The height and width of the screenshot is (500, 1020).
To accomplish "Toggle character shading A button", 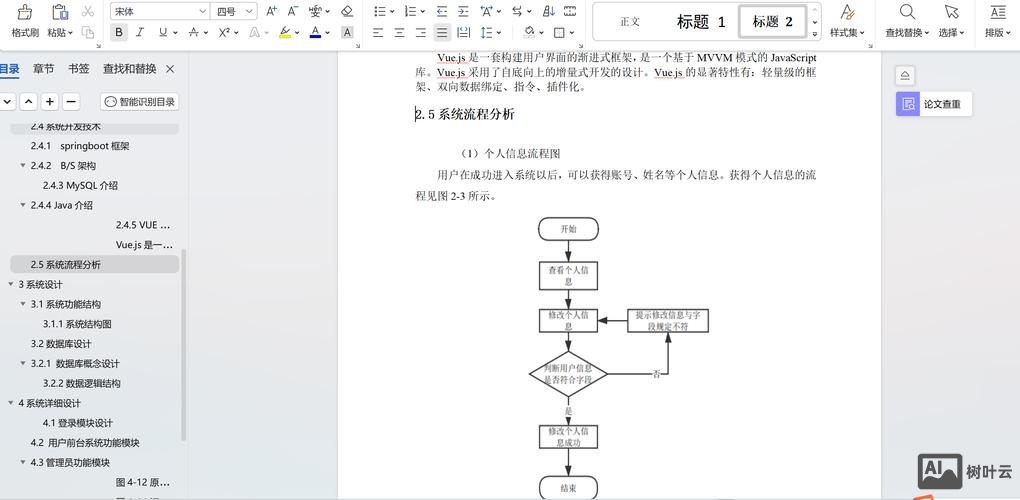I will (347, 32).
